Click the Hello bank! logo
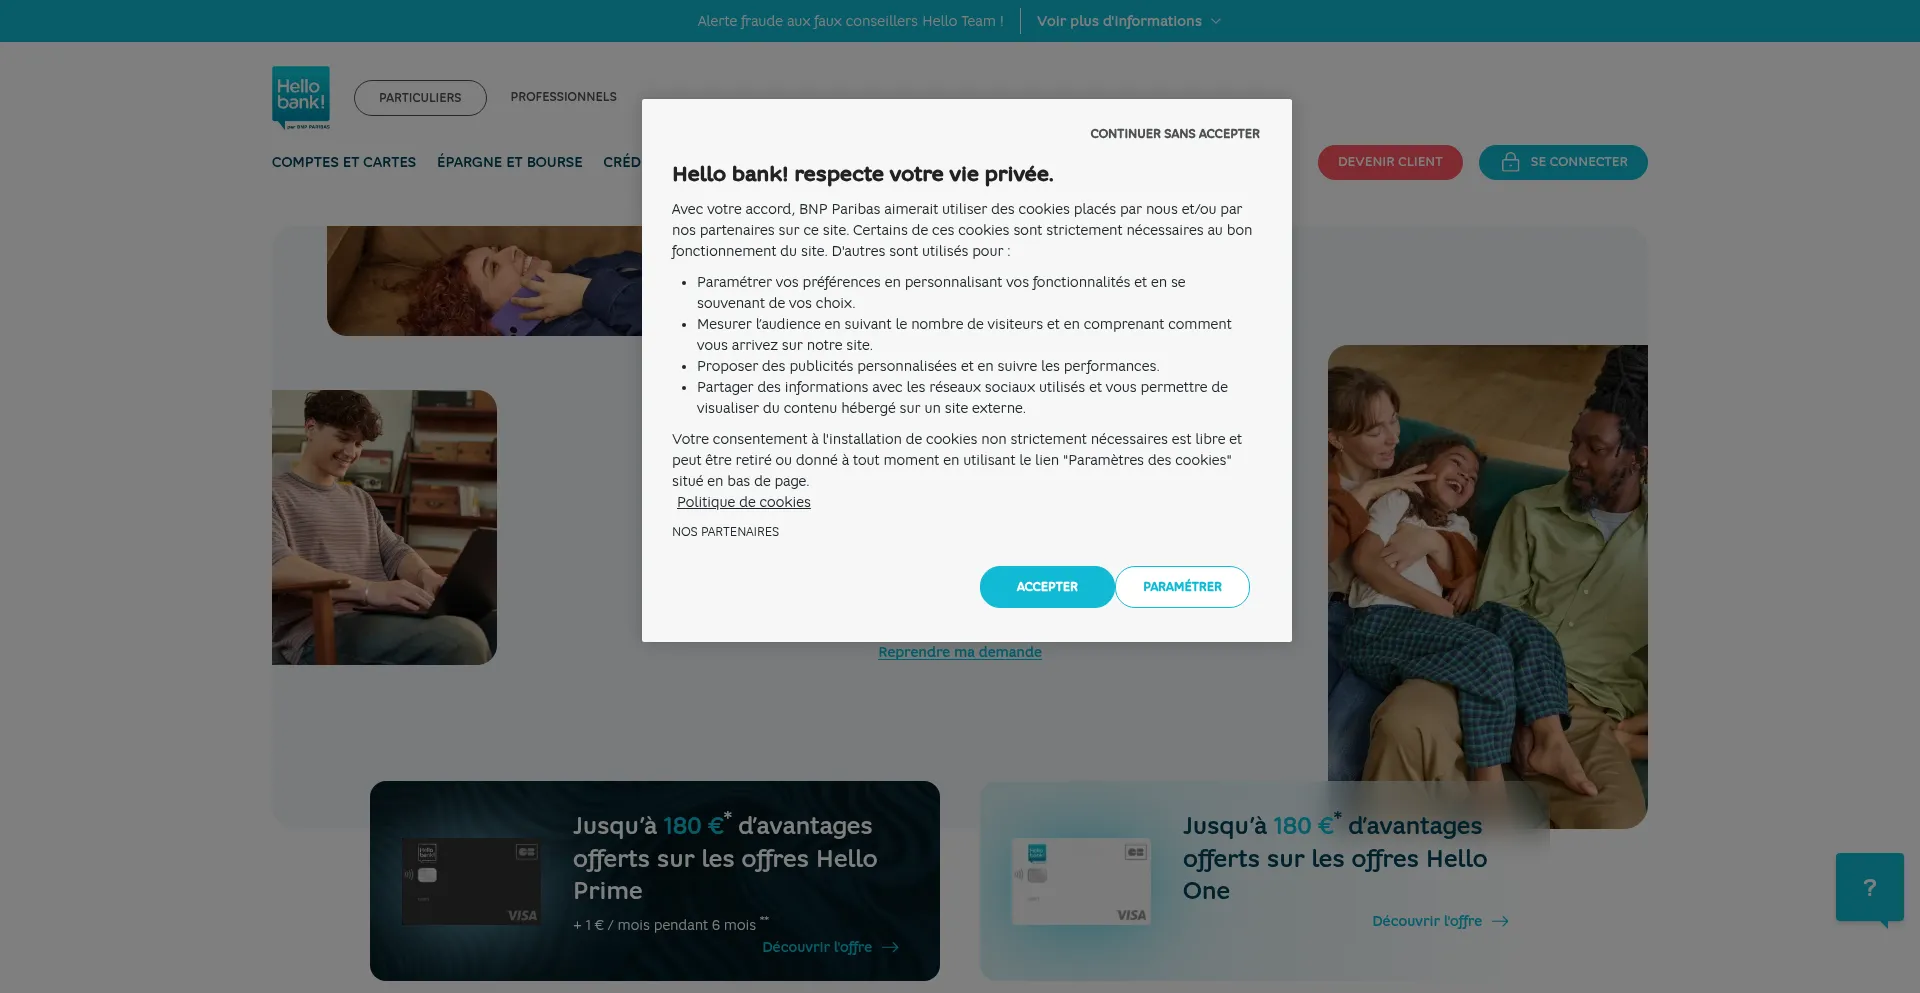Screen dimensions: 1920x993 [x=300, y=98]
